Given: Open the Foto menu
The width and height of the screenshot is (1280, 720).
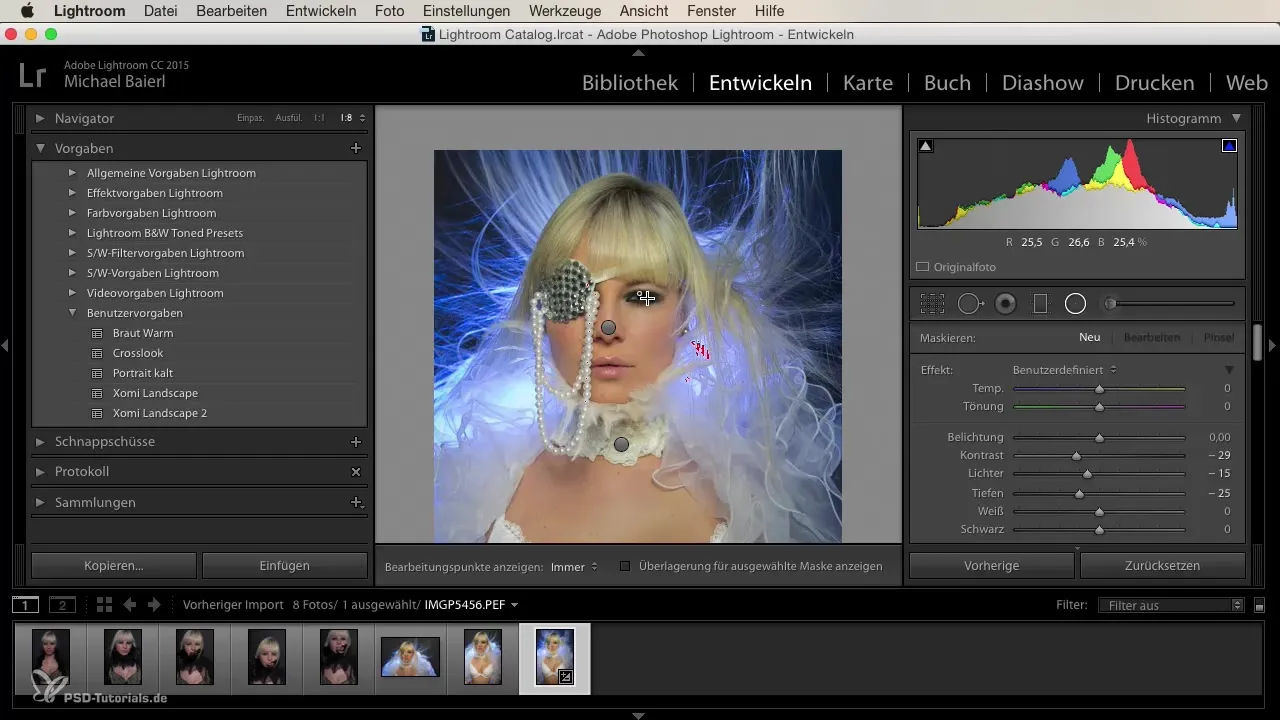Looking at the screenshot, I should point(390,11).
